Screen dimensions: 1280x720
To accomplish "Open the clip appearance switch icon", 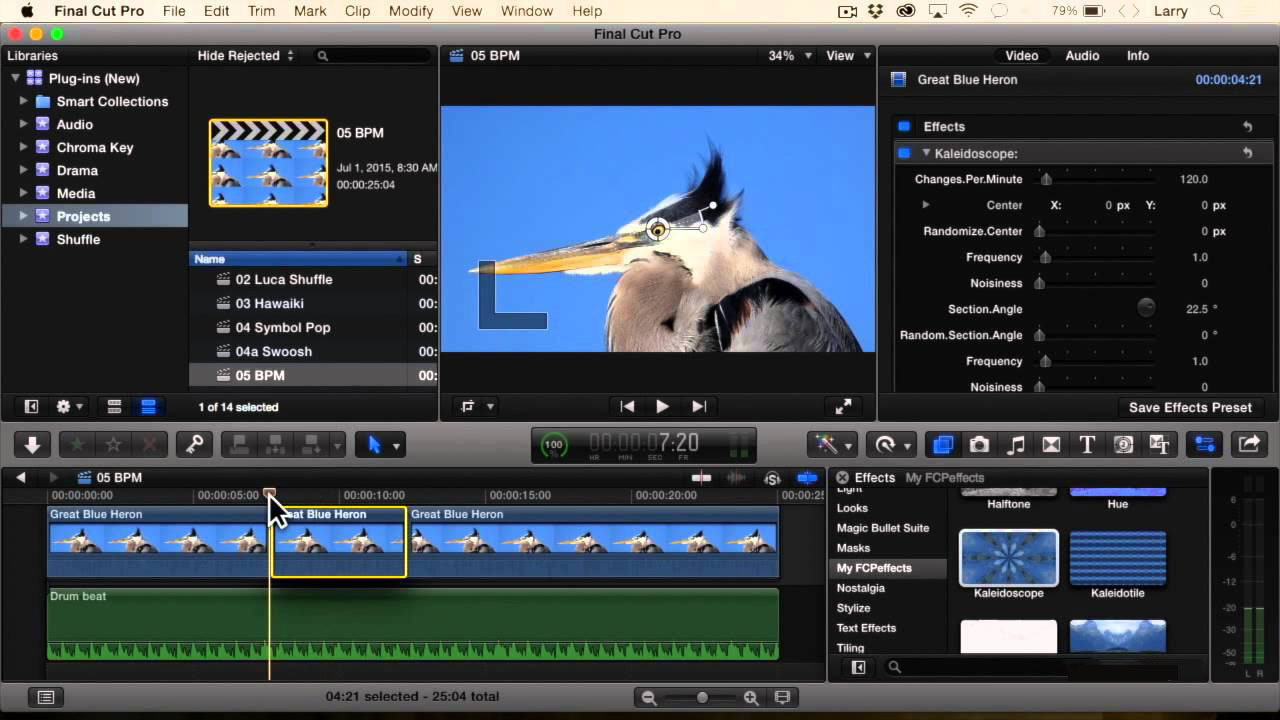I will (783, 697).
